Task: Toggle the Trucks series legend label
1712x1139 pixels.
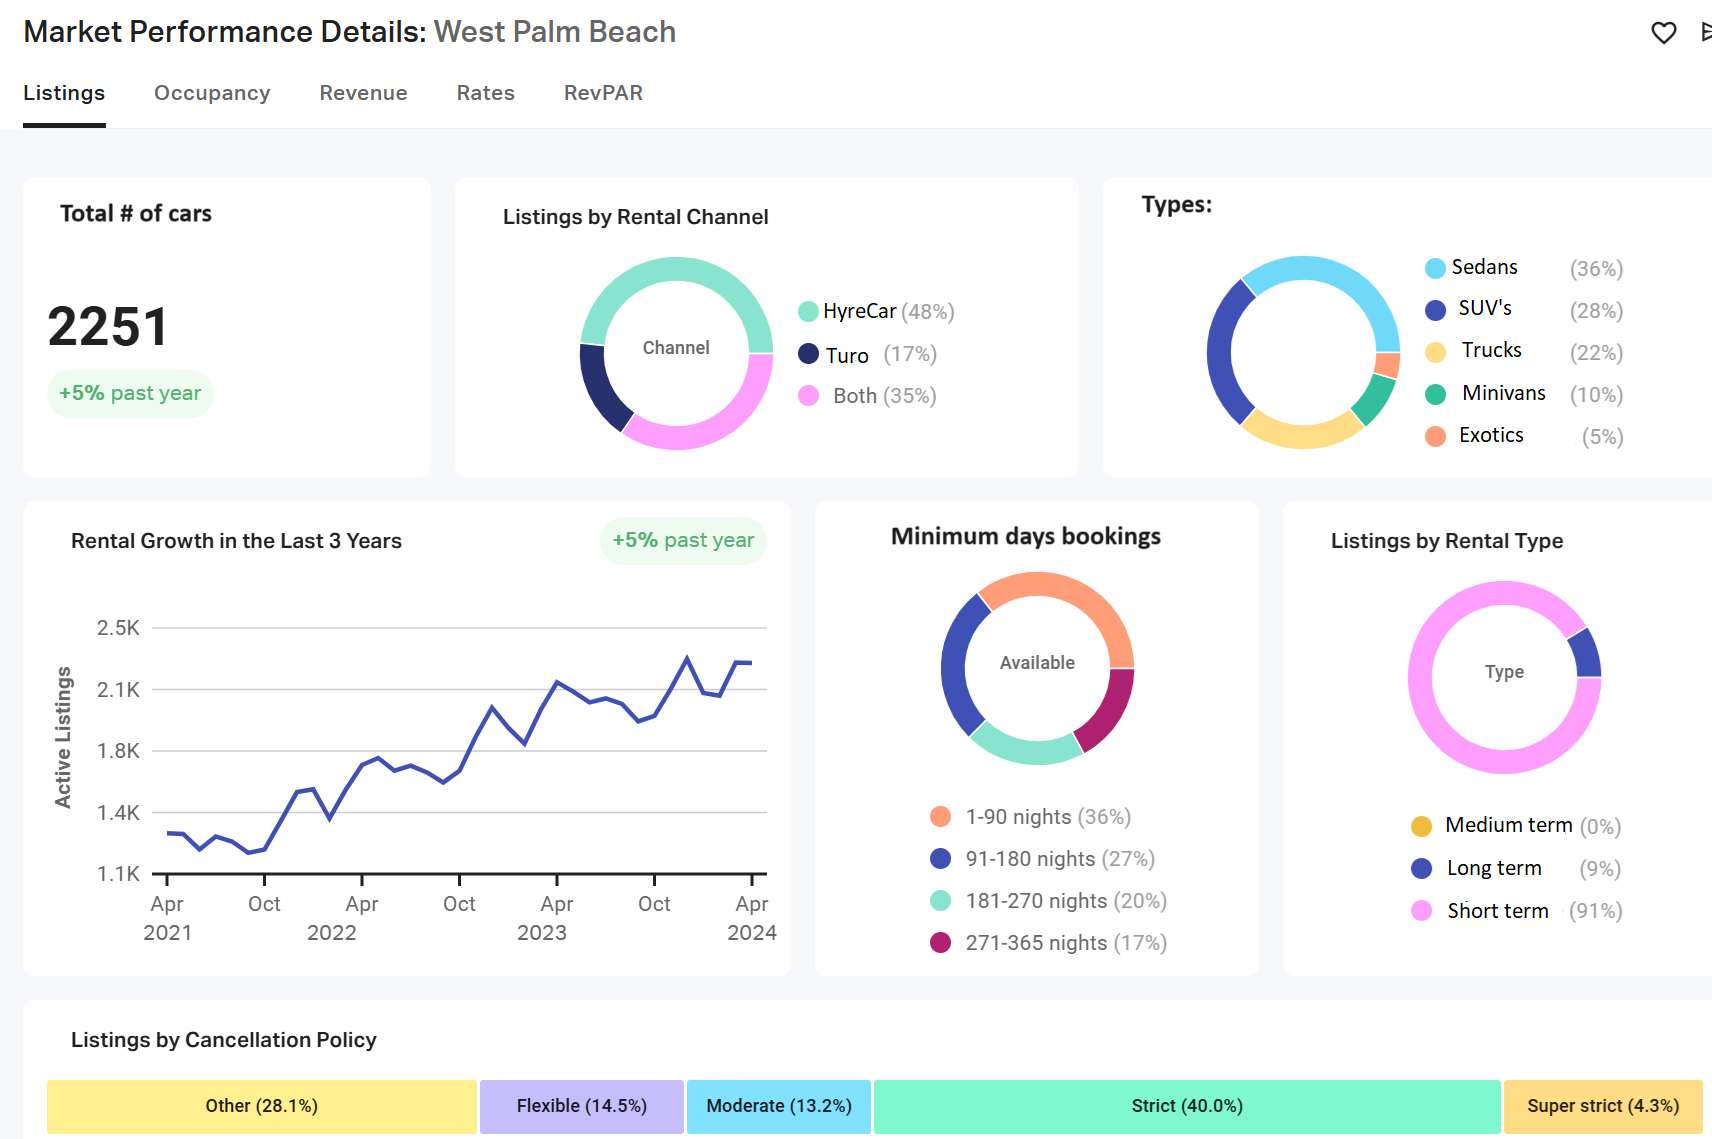Action: point(1491,351)
